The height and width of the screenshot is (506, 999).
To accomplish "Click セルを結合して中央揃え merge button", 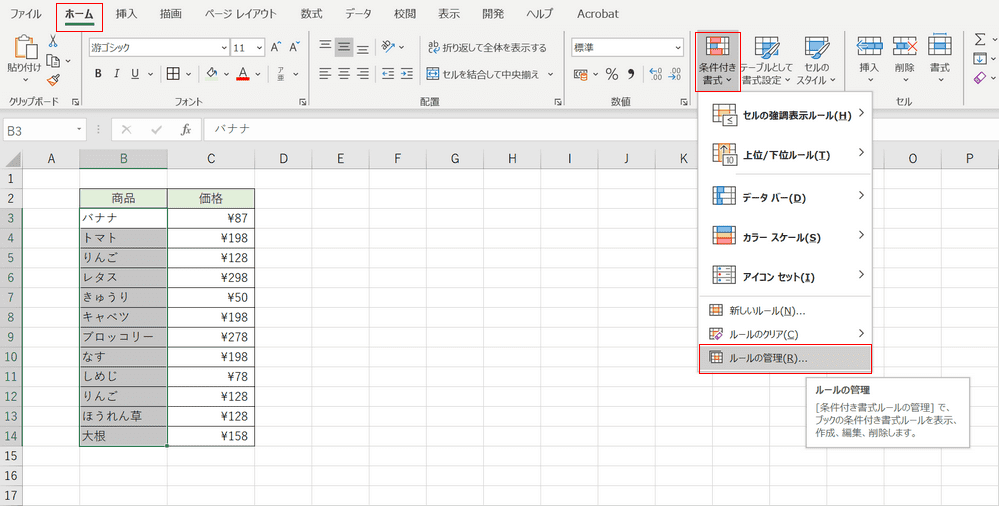I will 483,74.
